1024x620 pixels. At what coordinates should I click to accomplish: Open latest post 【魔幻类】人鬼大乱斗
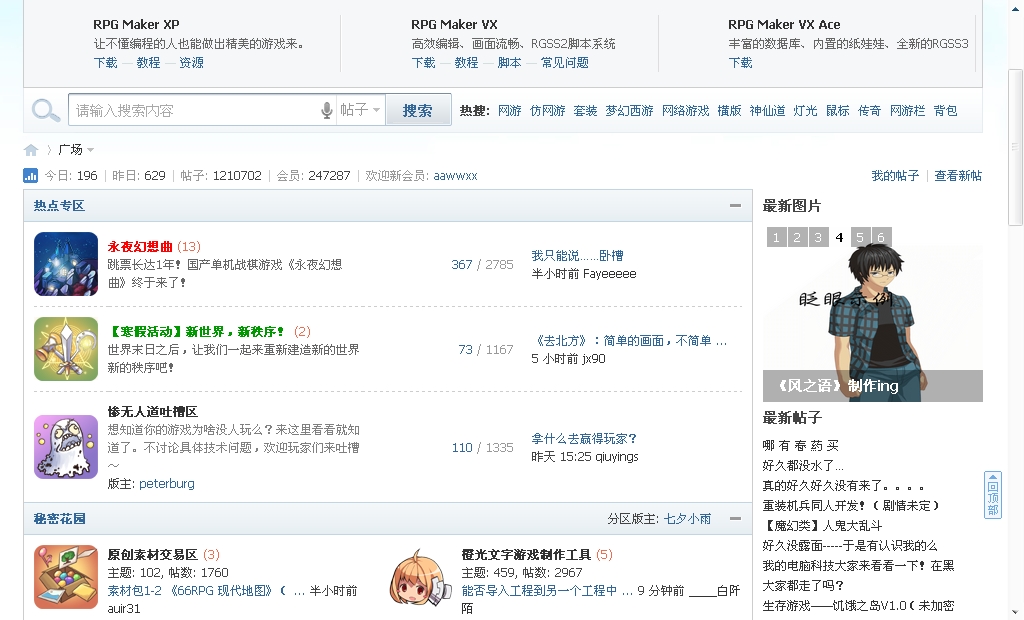tap(822, 525)
